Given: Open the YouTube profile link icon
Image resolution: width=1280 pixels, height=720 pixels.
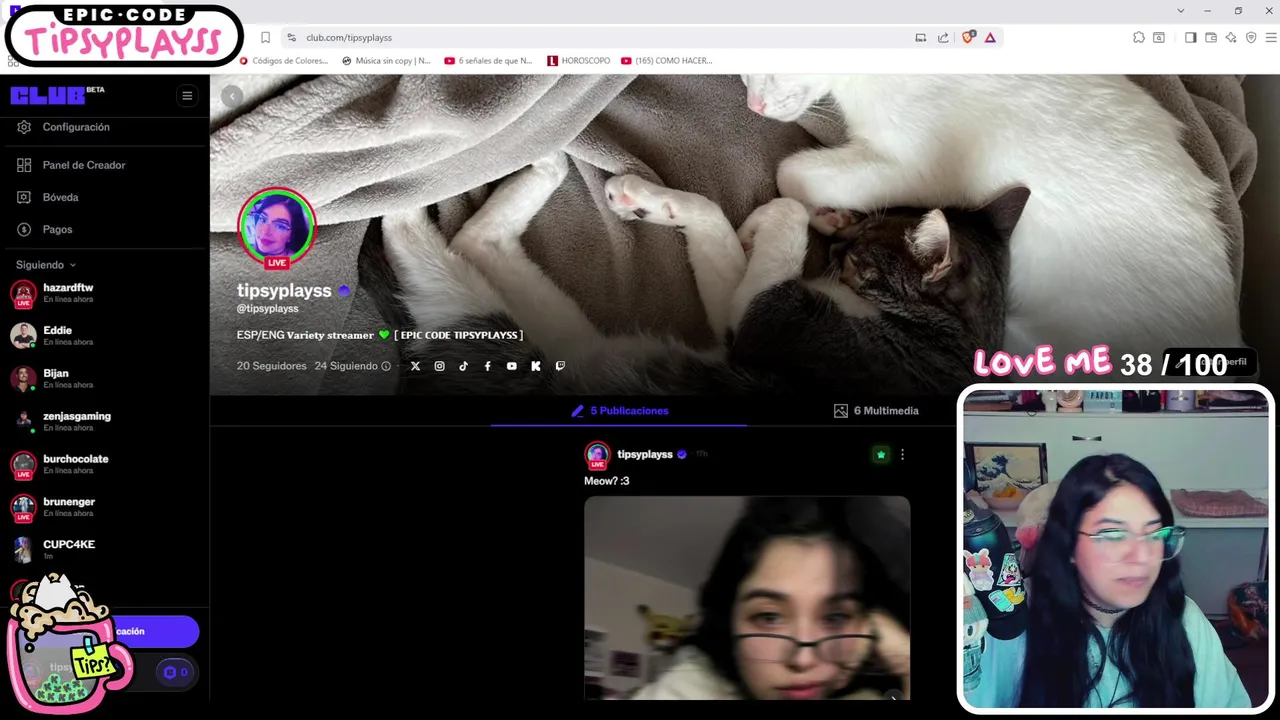Looking at the screenshot, I should 511,366.
